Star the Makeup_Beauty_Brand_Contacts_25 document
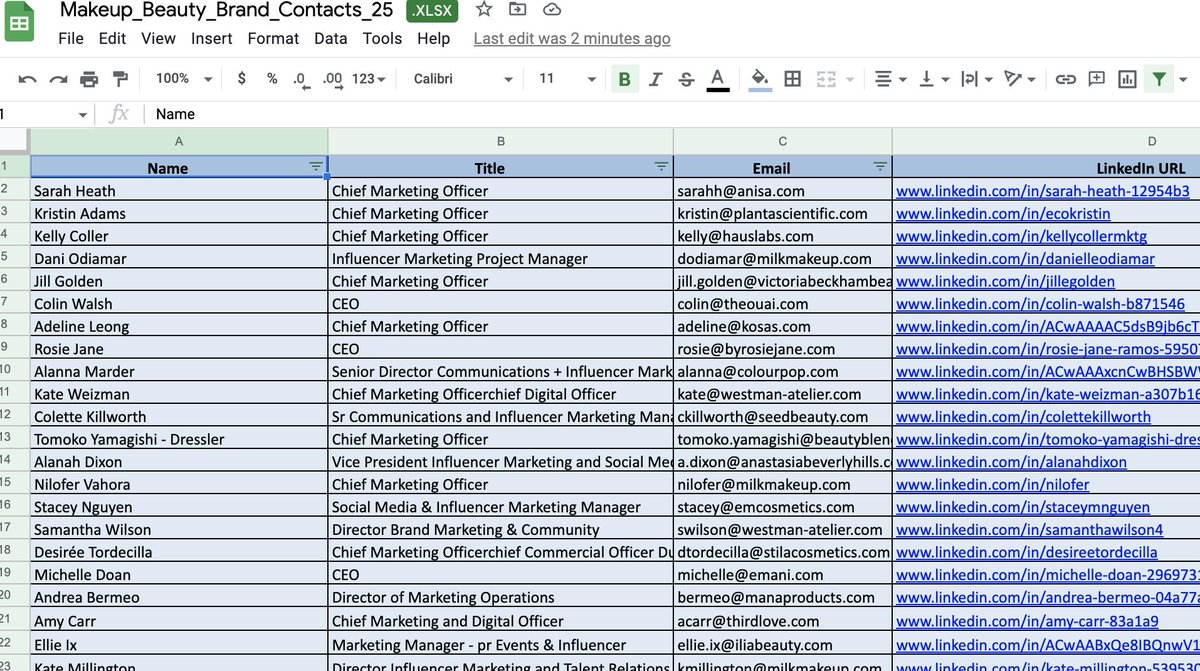This screenshot has width=1200, height=671. pyautogui.click(x=484, y=10)
